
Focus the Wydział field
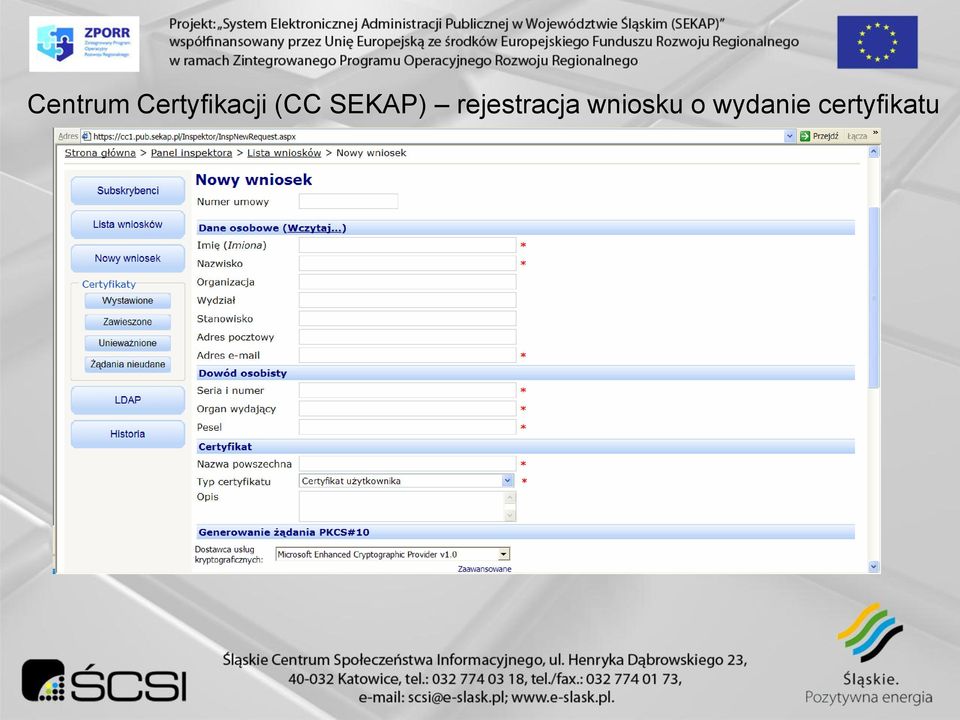coord(408,300)
